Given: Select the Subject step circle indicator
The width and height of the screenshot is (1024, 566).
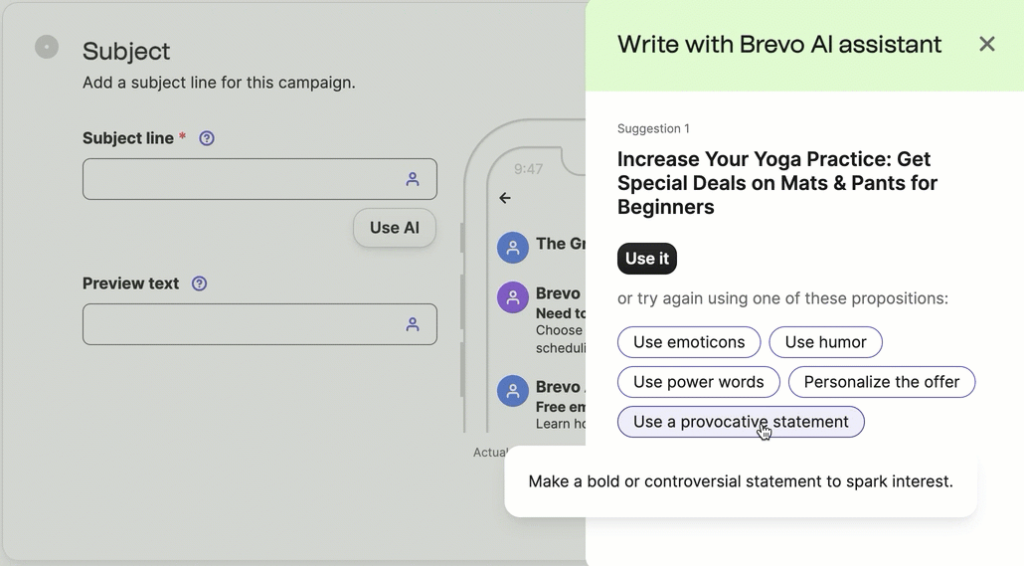Looking at the screenshot, I should pos(46,47).
